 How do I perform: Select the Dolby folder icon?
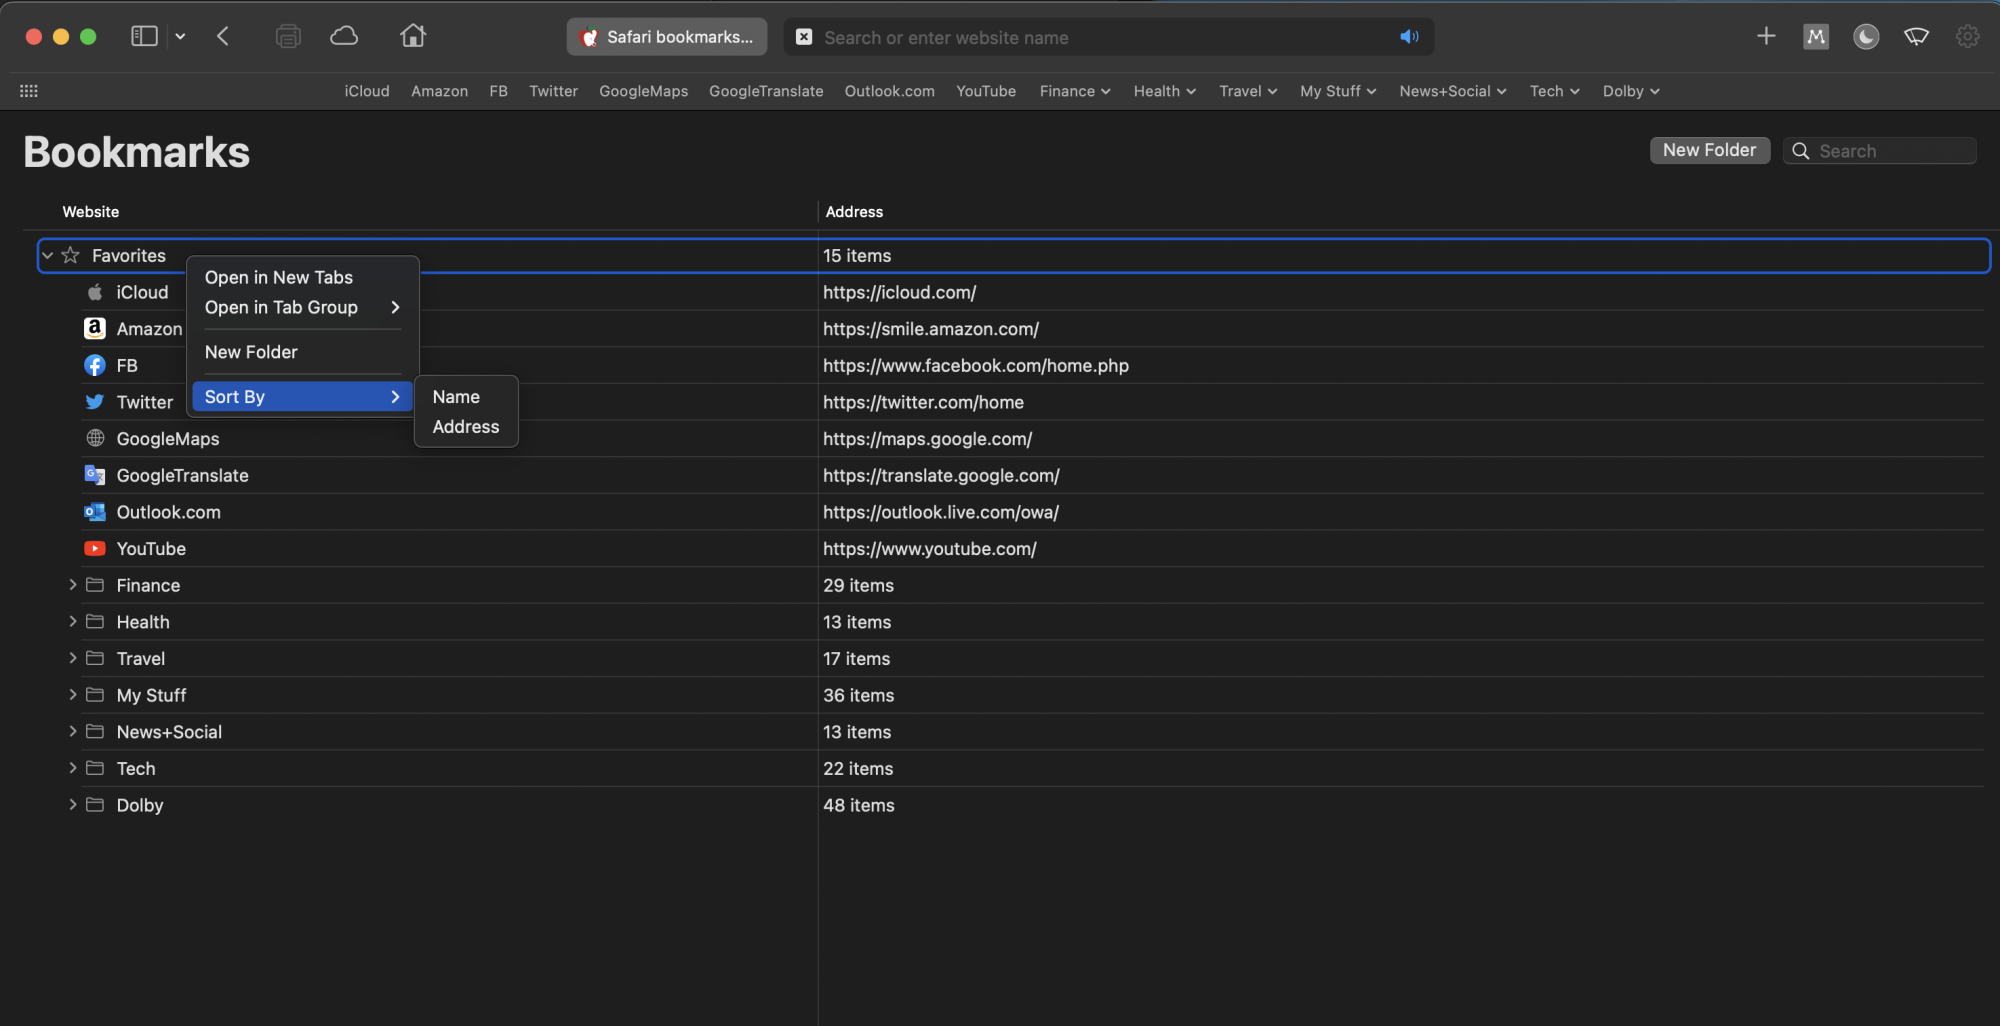coord(95,805)
